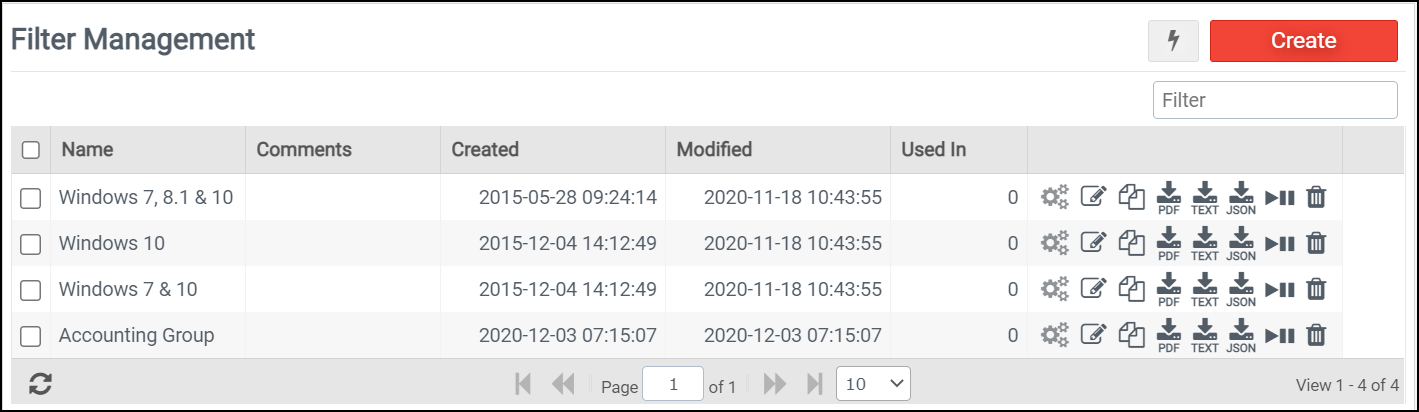
Task: Download JSON for Windows 10 filter
Action: point(1240,243)
